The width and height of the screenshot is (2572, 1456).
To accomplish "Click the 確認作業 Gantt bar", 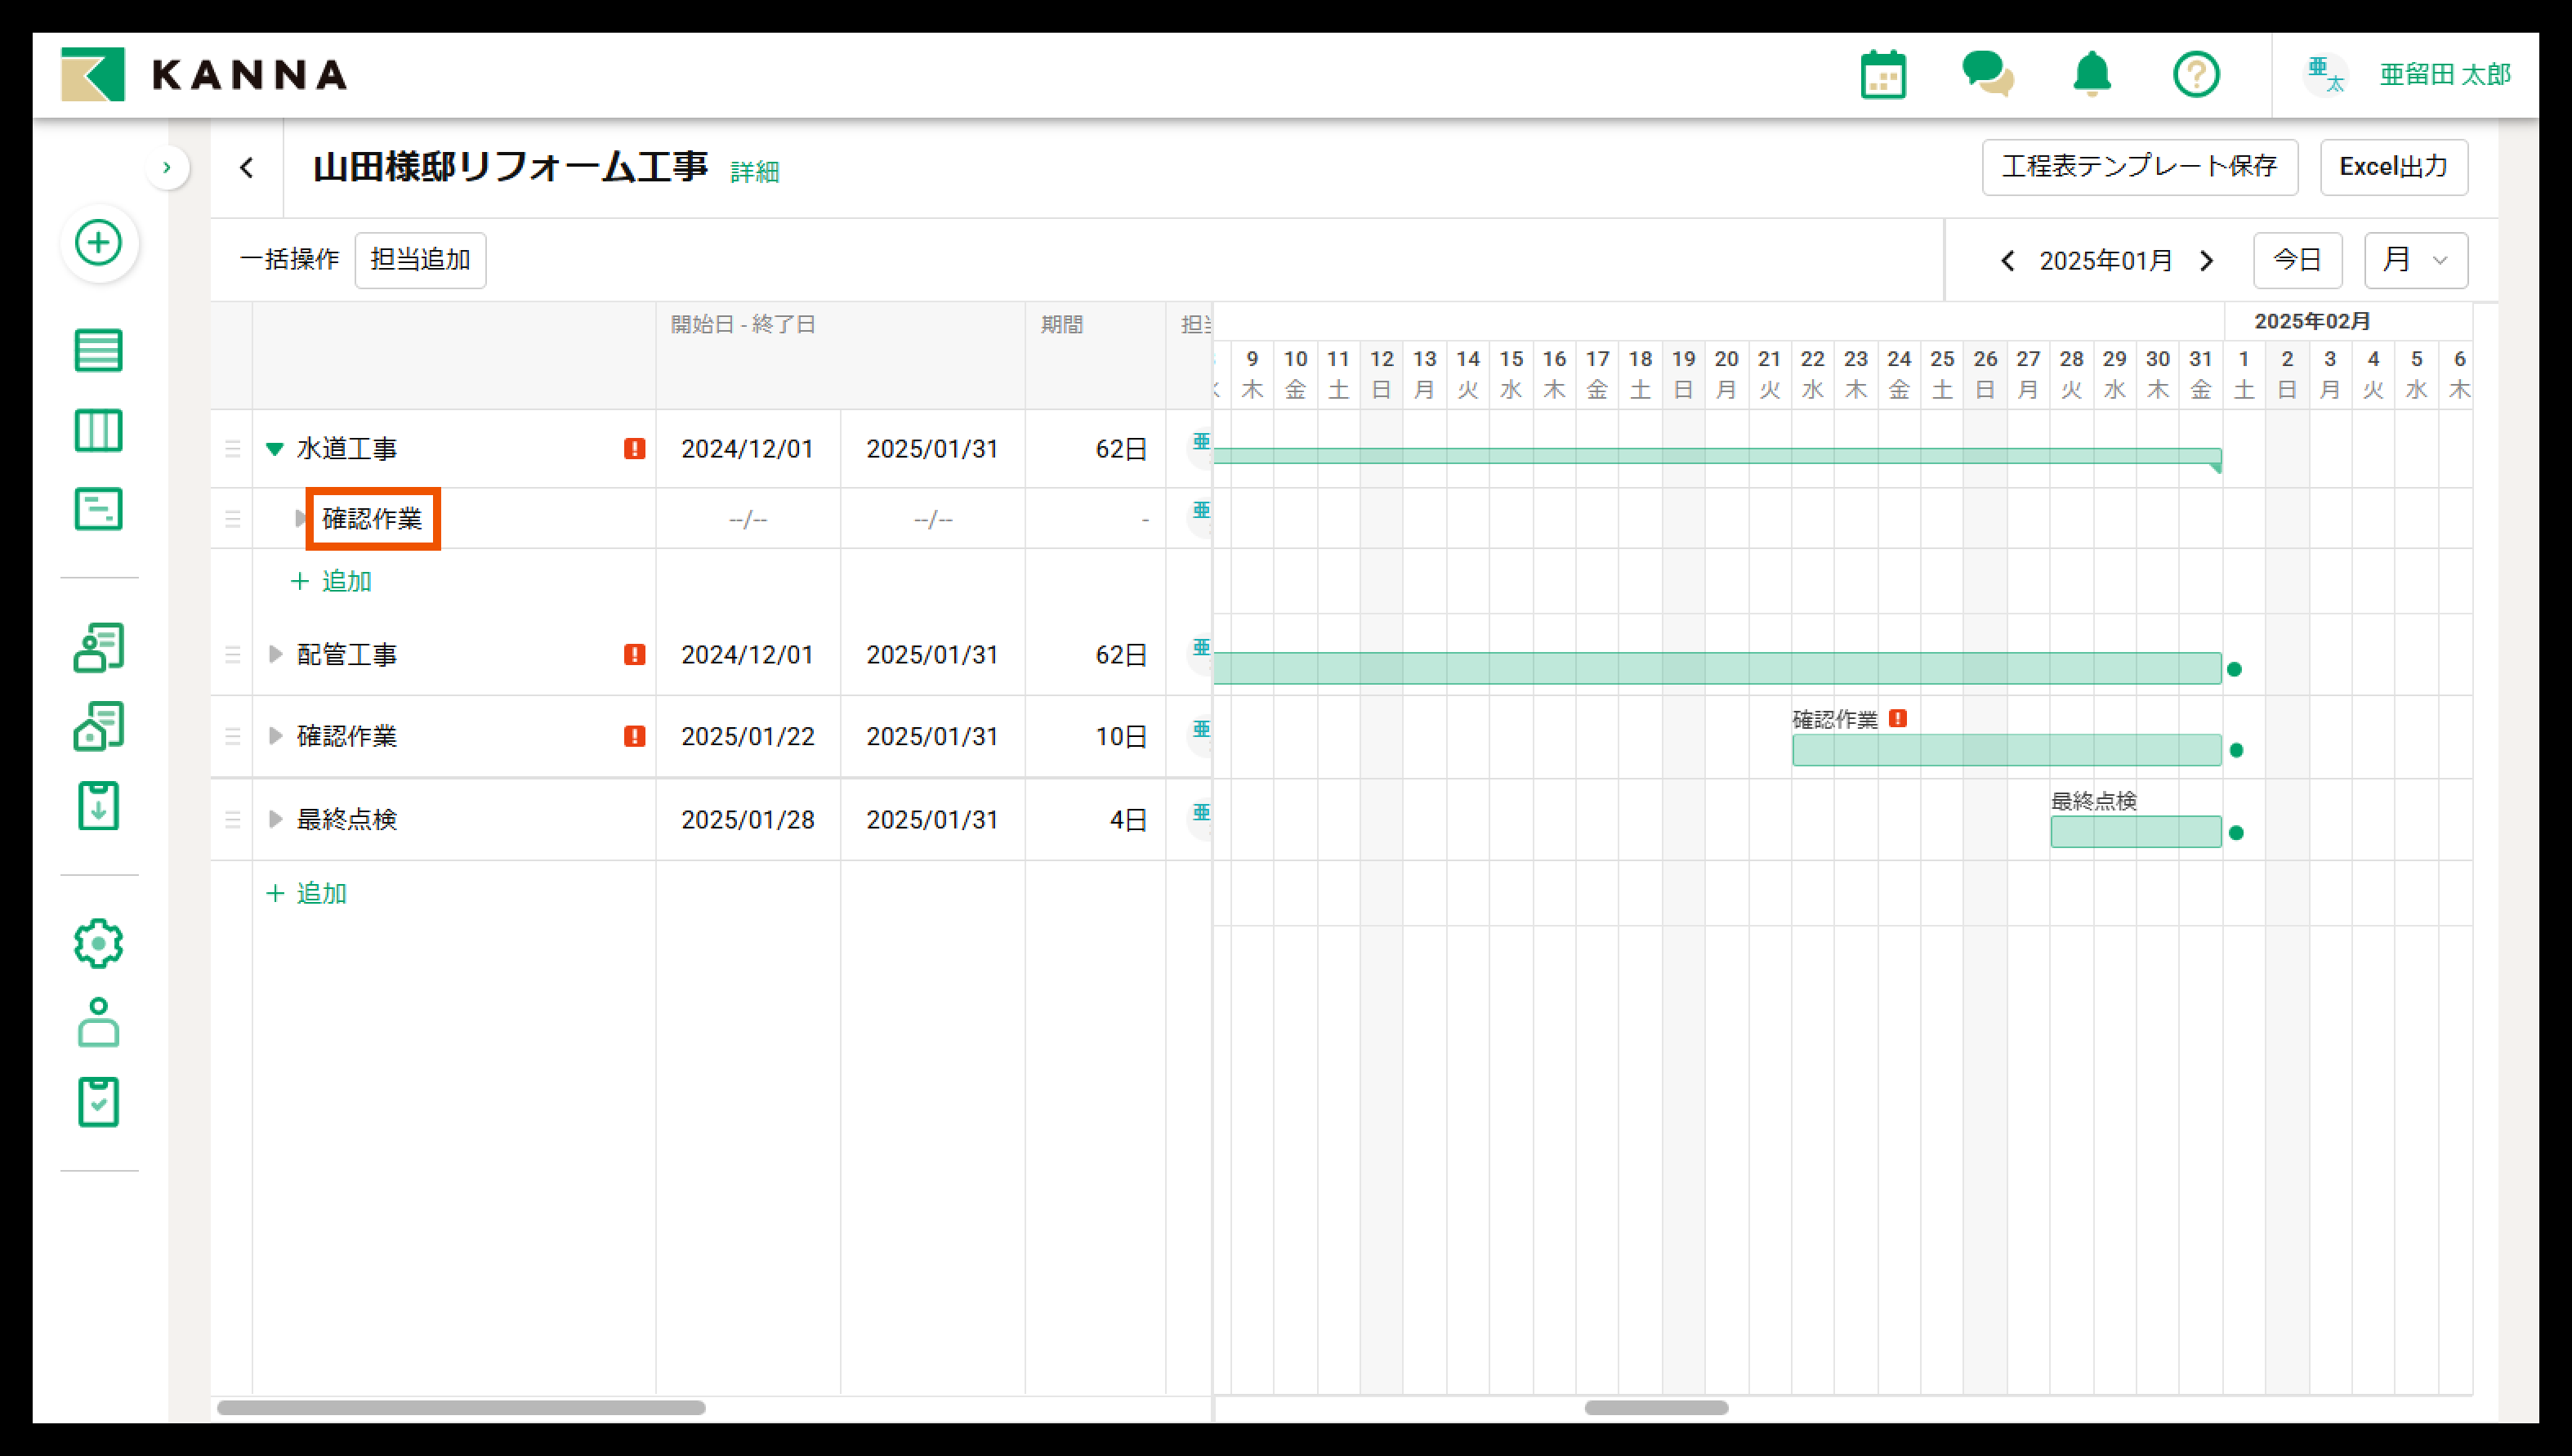I will click(x=2005, y=750).
